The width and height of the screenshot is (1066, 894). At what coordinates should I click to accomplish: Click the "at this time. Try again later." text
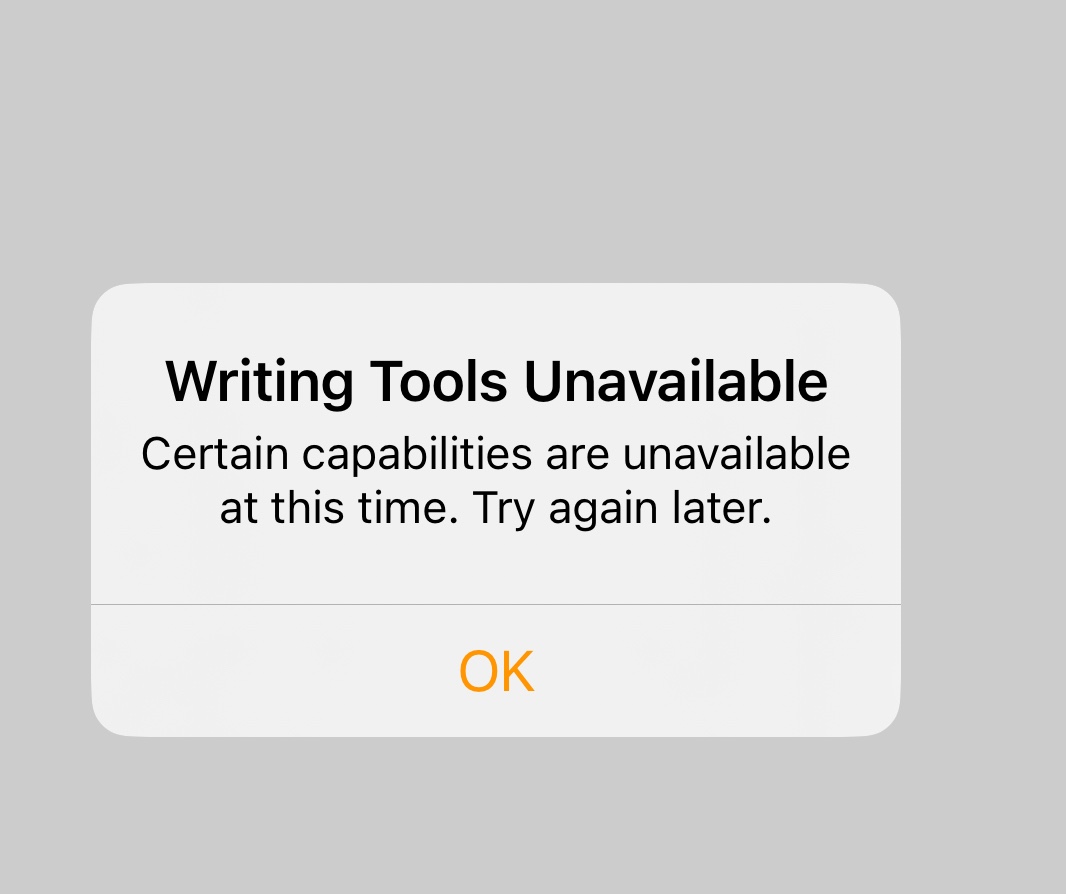(496, 507)
